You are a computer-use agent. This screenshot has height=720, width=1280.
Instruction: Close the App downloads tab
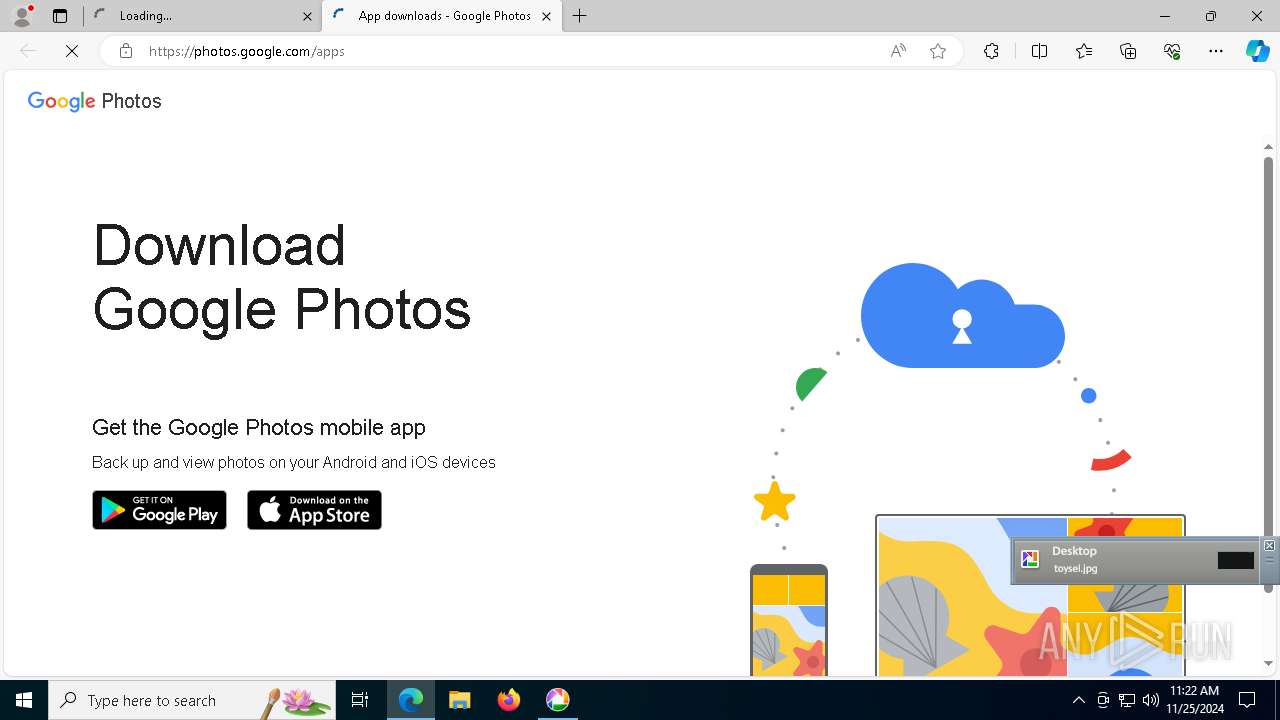click(546, 16)
